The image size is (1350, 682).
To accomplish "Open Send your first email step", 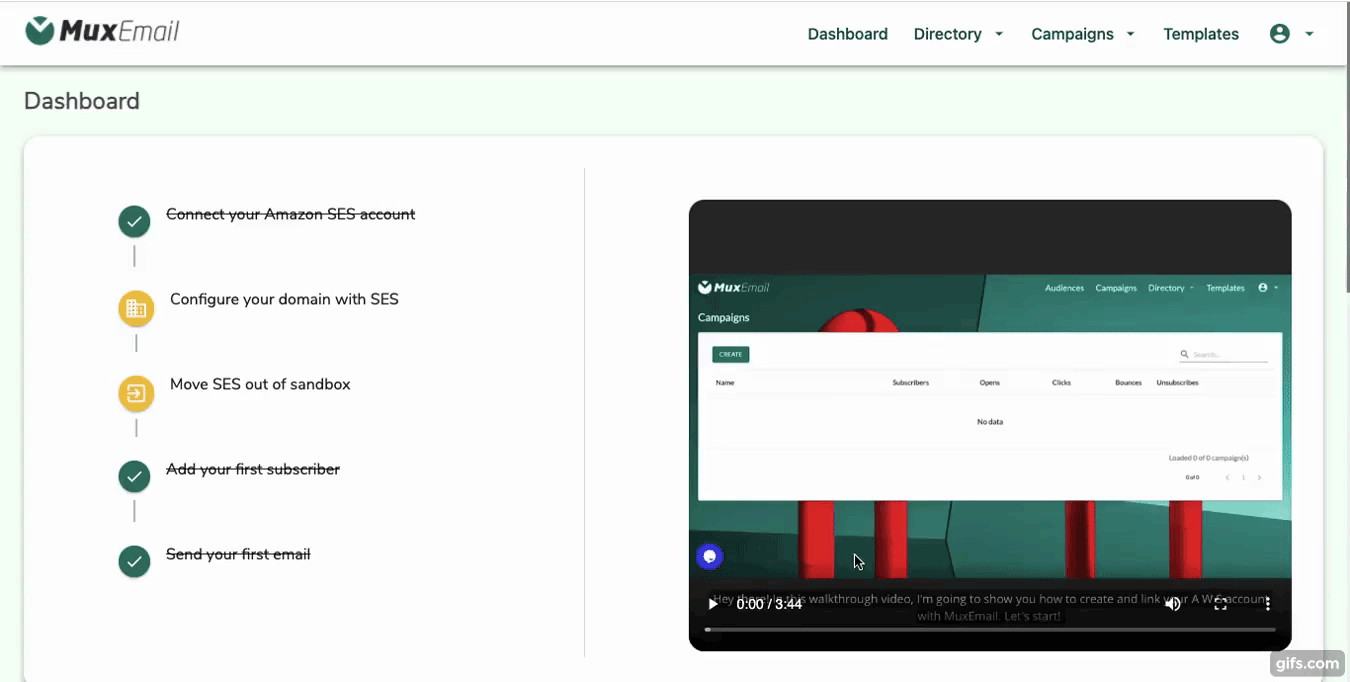I will 238,554.
